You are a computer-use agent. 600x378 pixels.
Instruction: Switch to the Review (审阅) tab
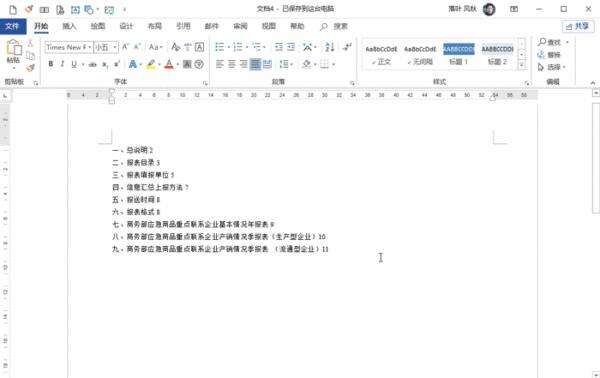coord(240,26)
